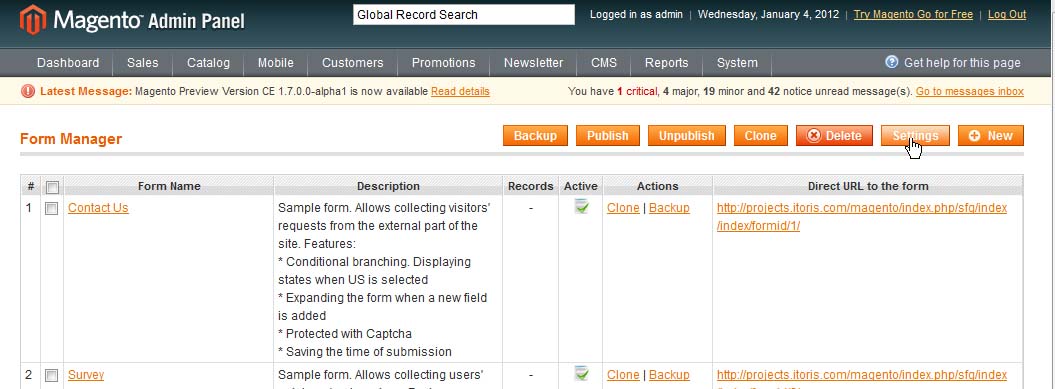Open the Newsletter menu

coord(534,63)
